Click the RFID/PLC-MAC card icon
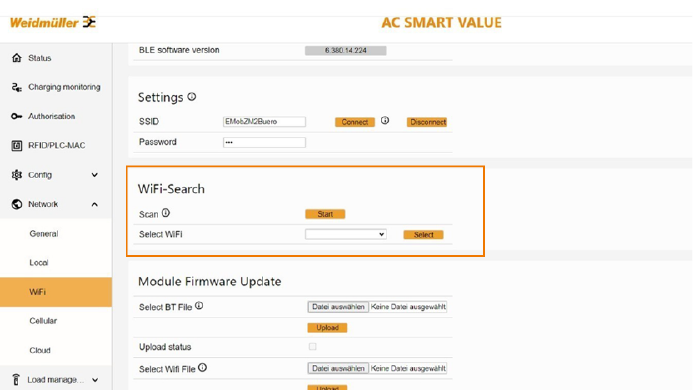 17,146
